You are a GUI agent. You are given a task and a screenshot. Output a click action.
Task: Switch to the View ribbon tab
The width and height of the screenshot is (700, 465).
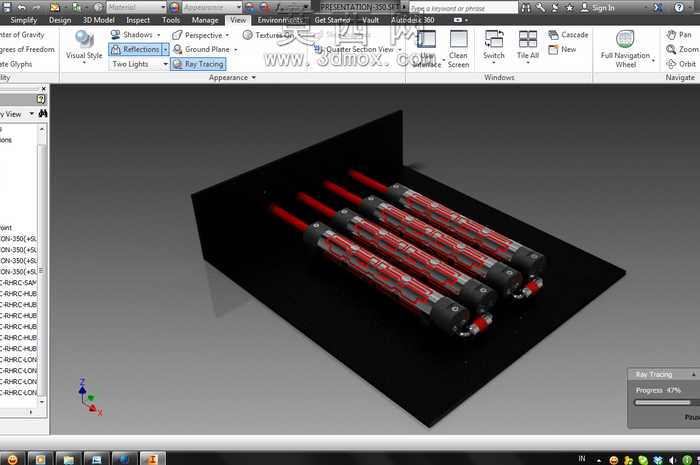tap(238, 20)
